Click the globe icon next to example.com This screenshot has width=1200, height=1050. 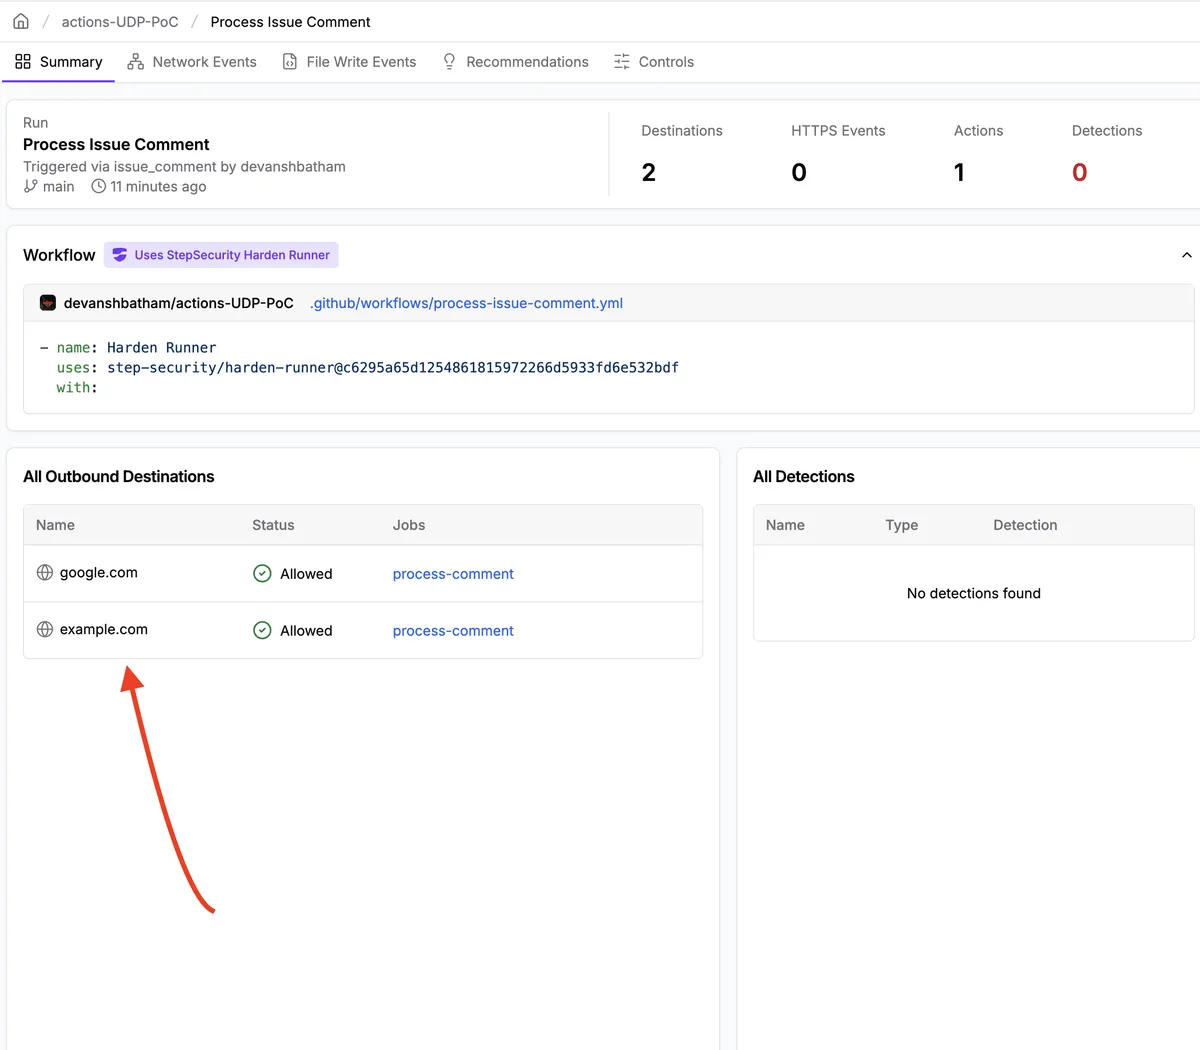[45, 630]
